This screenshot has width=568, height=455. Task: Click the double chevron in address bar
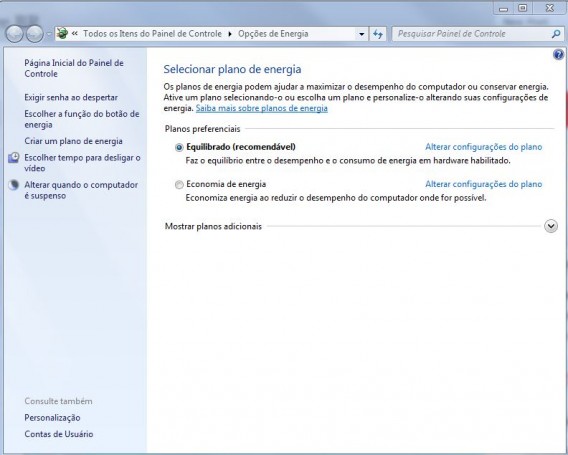click(x=75, y=34)
